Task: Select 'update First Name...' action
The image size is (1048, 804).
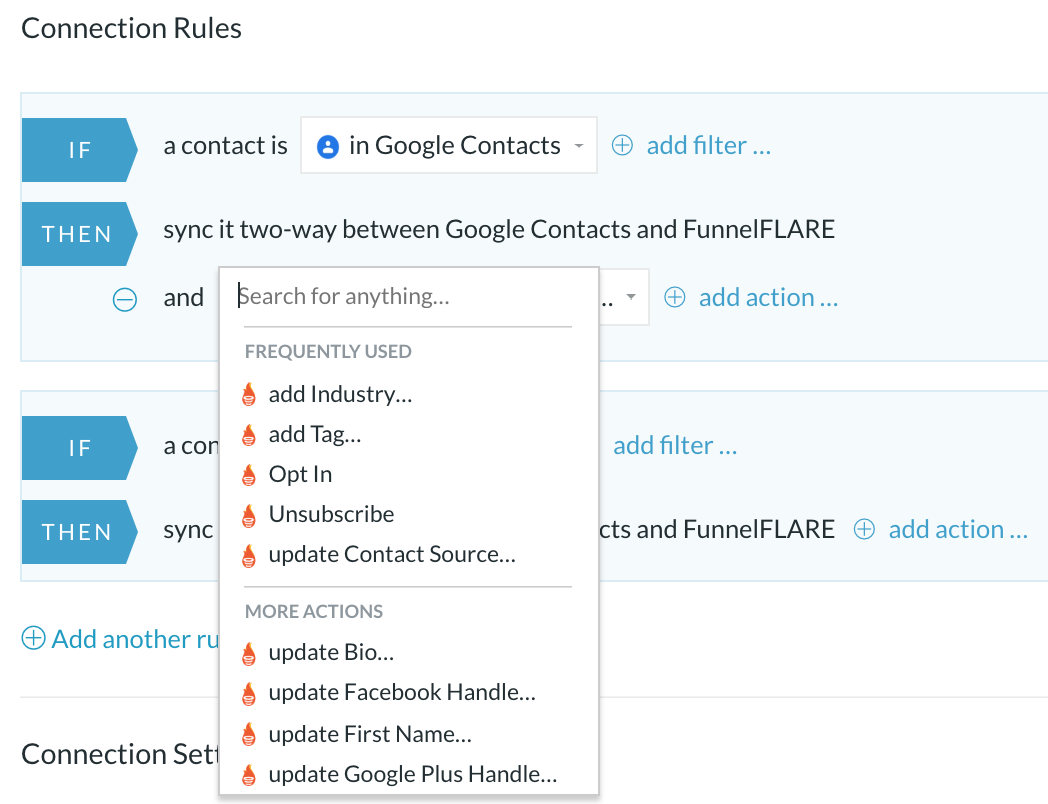Action: pos(370,734)
